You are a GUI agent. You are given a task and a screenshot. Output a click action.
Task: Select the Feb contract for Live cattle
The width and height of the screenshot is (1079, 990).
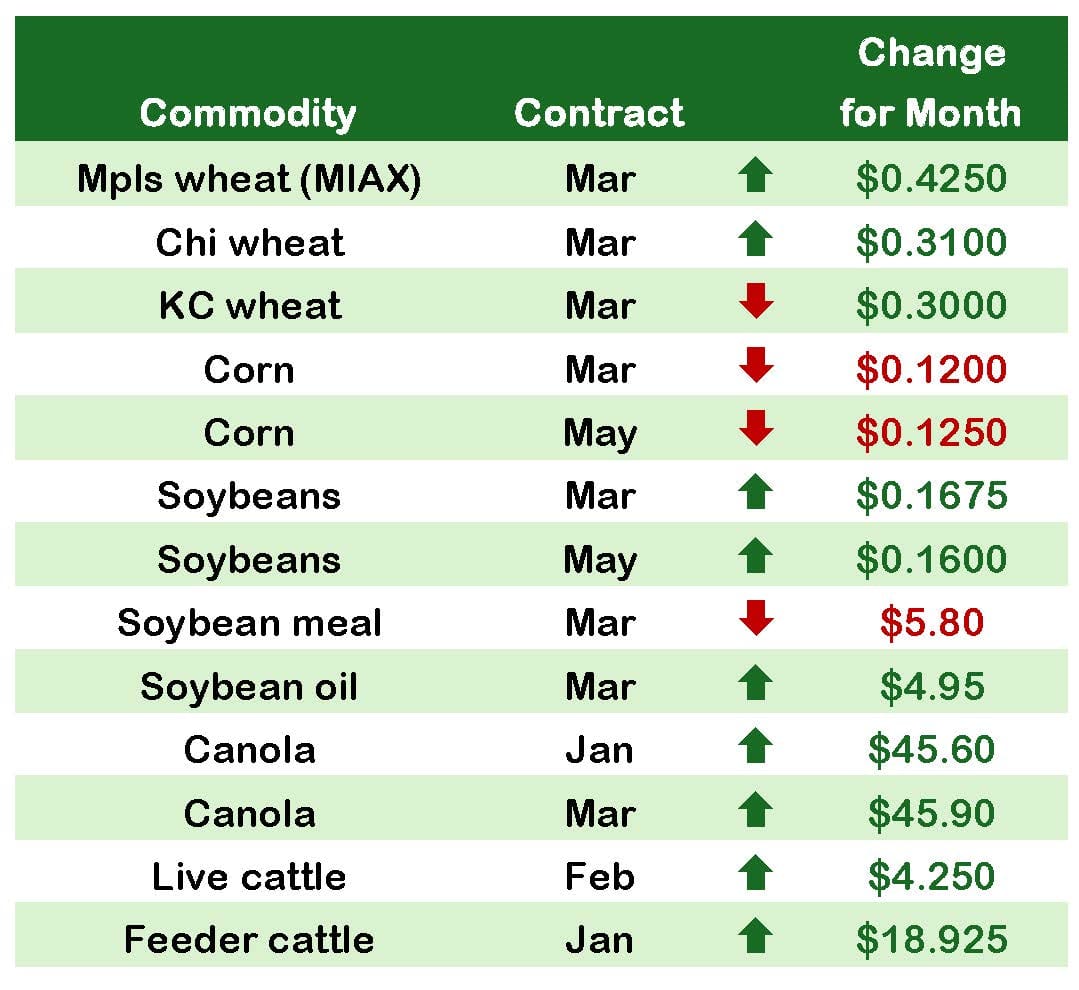[599, 877]
